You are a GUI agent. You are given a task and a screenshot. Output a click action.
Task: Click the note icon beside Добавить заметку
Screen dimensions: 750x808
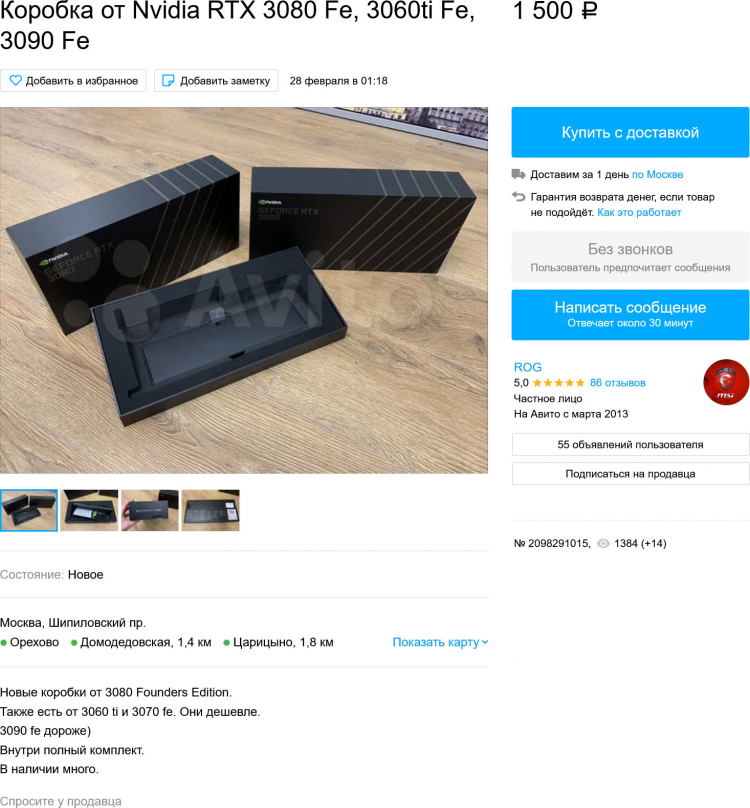click(168, 80)
